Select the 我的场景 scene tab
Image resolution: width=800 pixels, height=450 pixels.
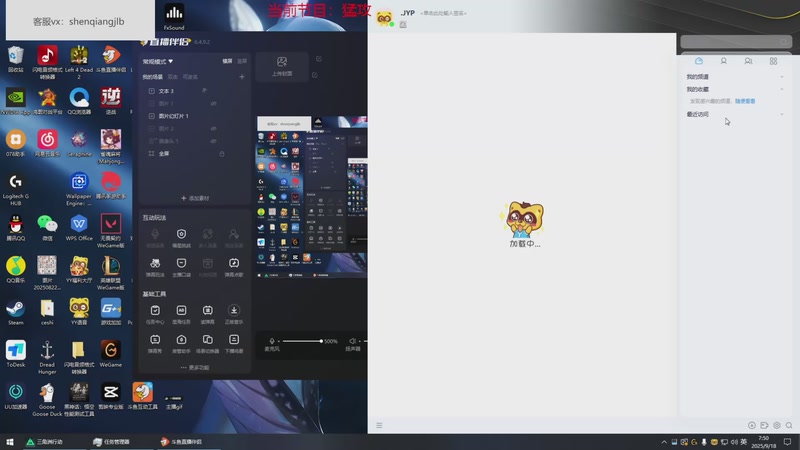click(x=153, y=77)
